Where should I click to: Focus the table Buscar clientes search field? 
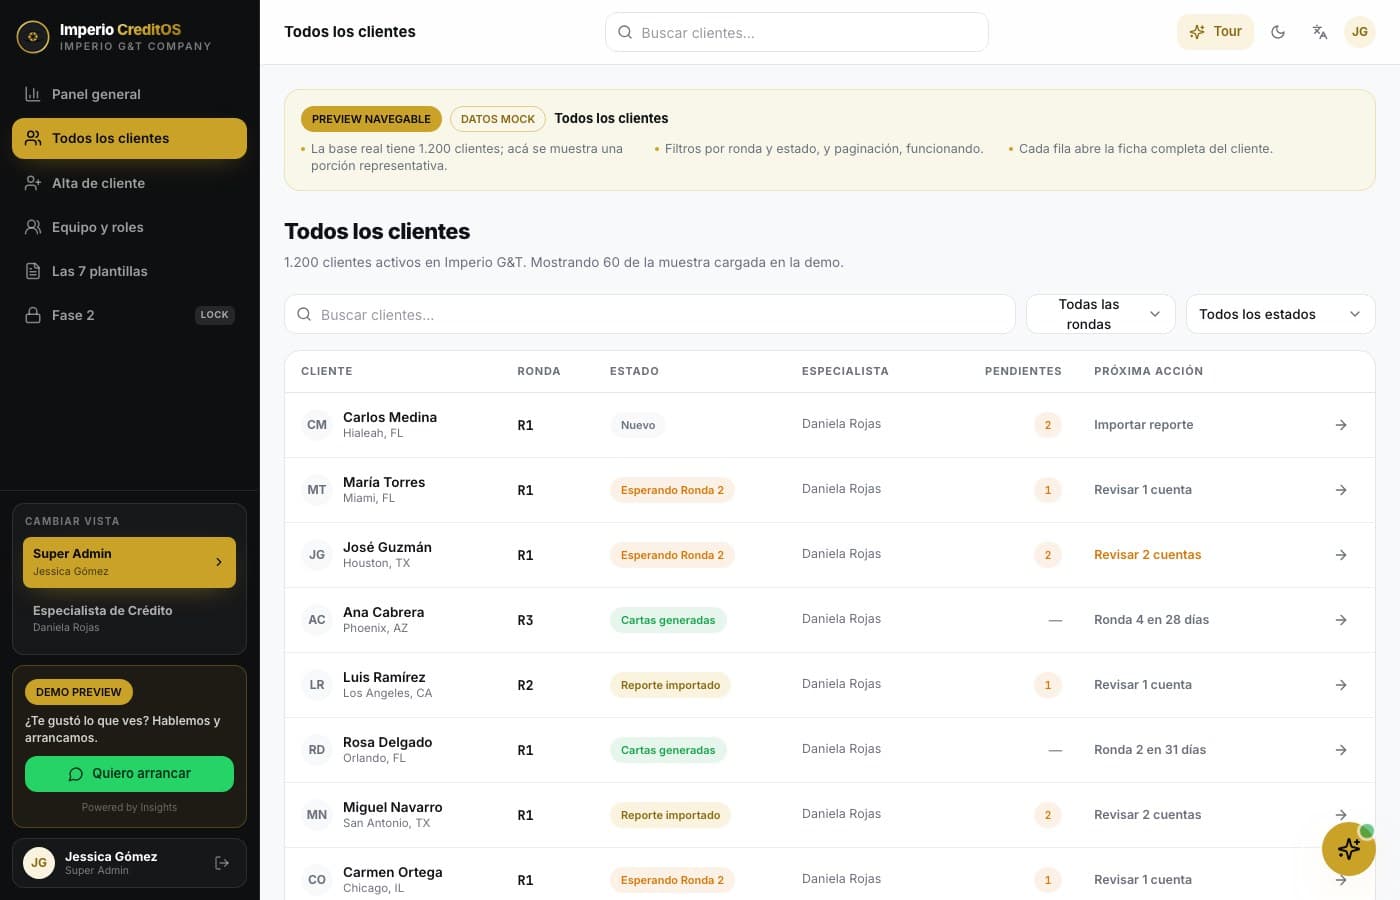pos(650,314)
